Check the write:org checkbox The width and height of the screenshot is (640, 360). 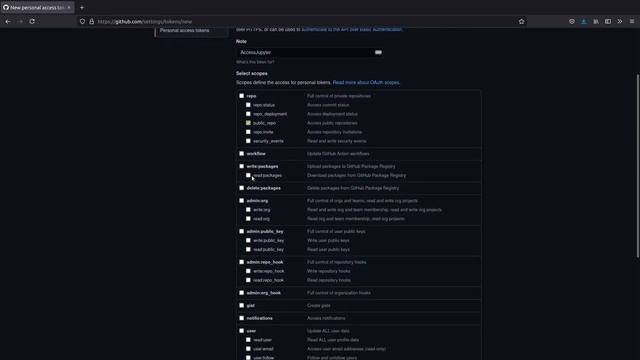(x=248, y=209)
